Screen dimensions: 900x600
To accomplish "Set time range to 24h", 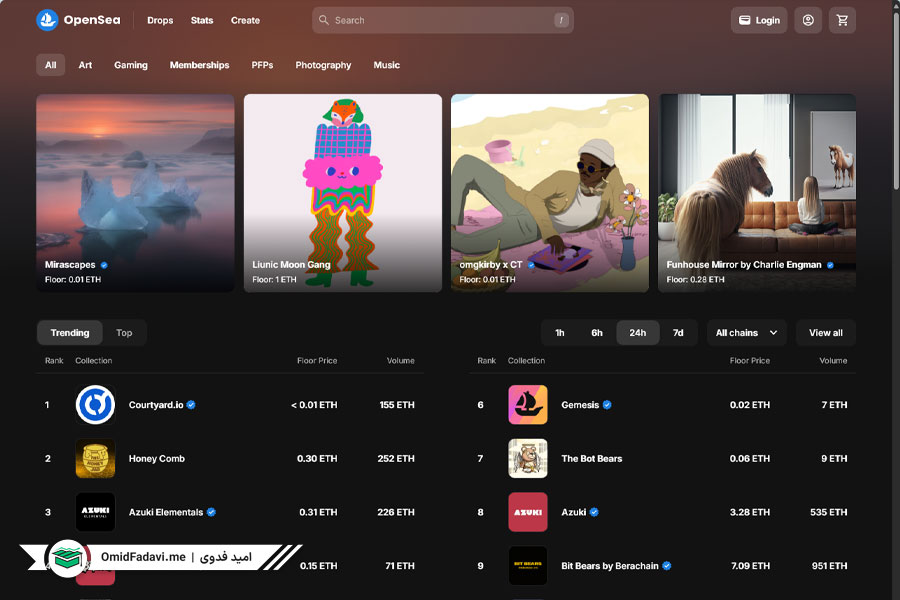I will point(638,332).
